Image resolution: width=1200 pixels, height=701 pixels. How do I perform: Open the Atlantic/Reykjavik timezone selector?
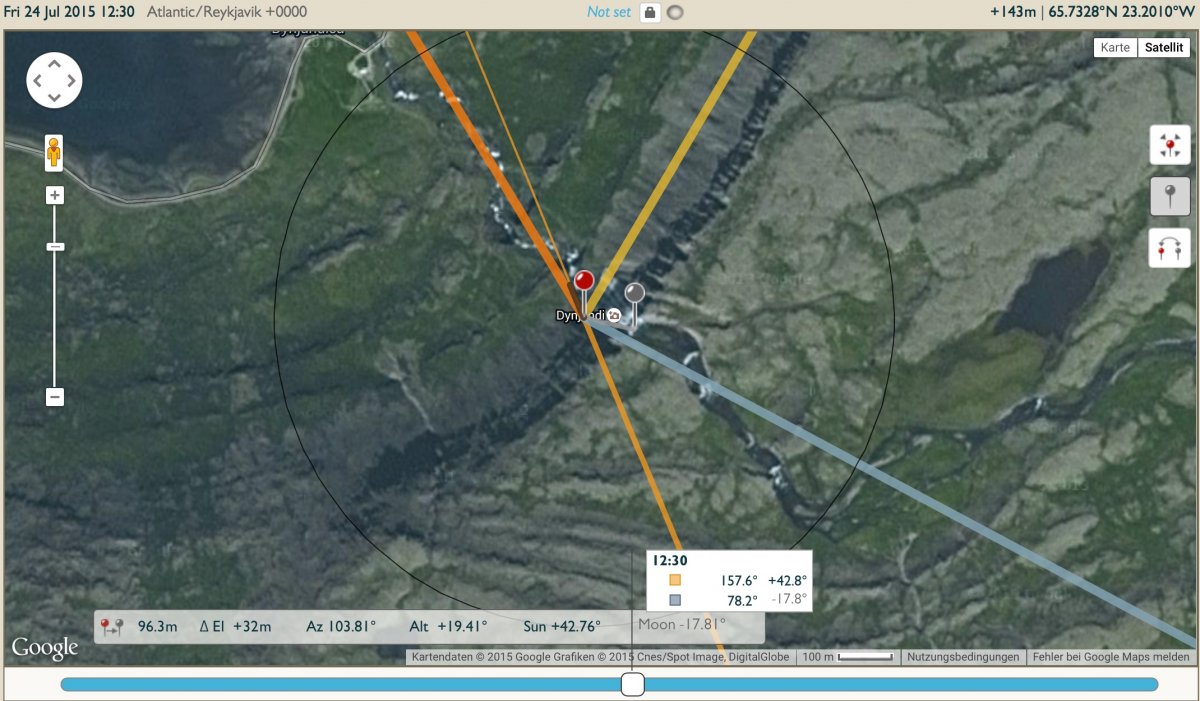pos(227,12)
